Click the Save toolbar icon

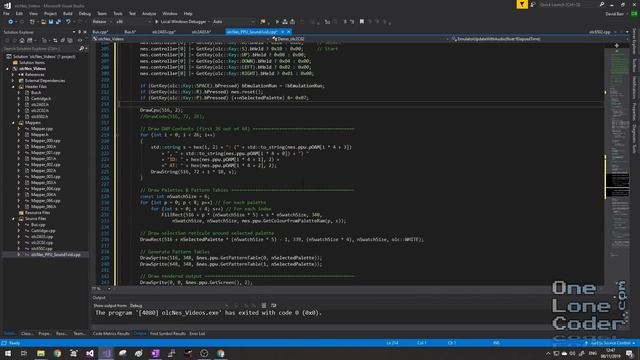point(51,22)
